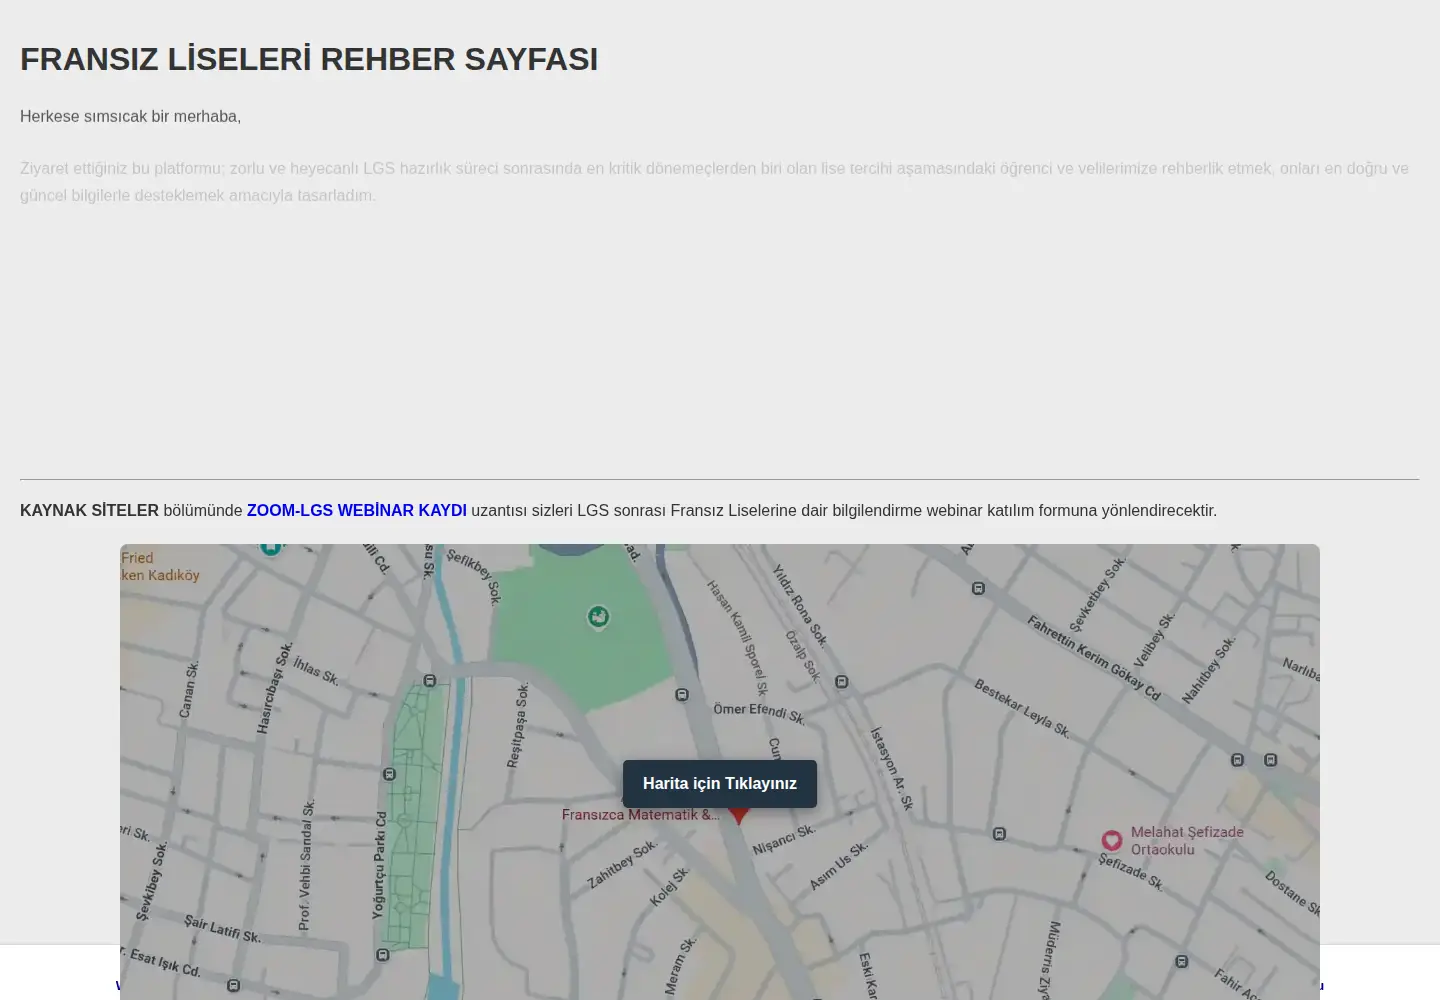Click the Şefikbey Sok. street label
This screenshot has height=1000, width=1440.
coord(474,576)
